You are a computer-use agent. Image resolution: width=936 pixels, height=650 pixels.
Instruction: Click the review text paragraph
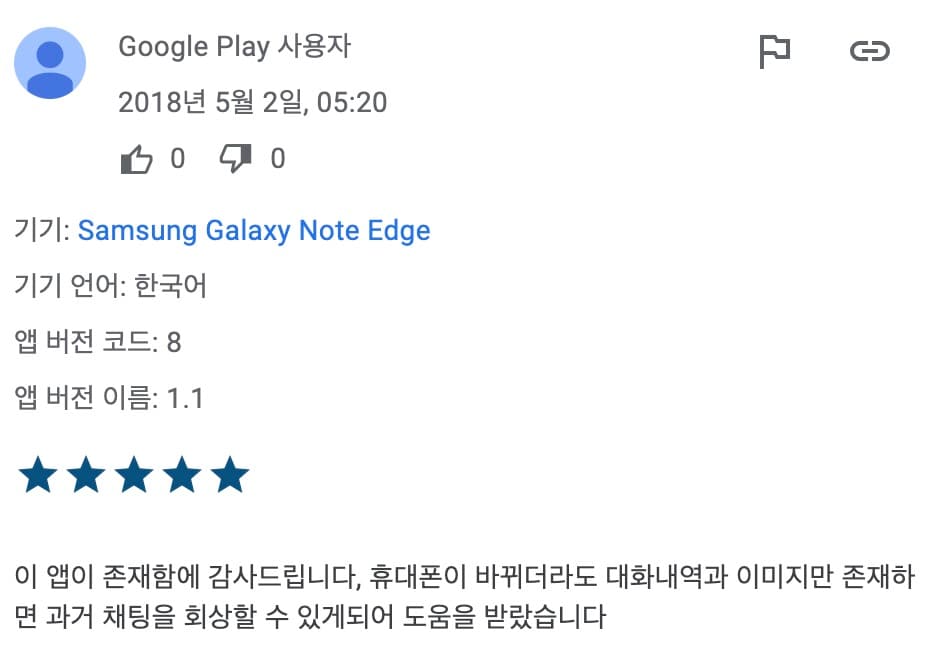[462, 597]
